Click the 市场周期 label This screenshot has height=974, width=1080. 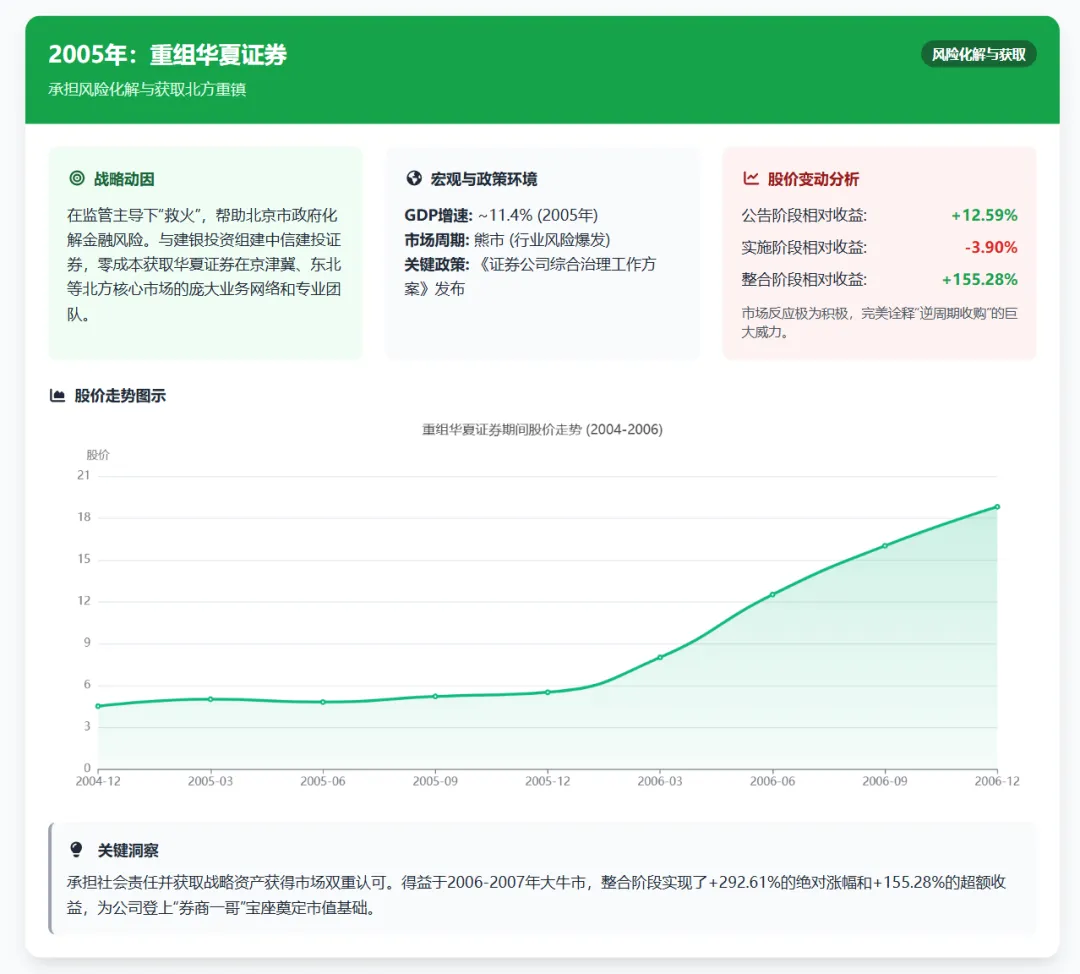coord(437,240)
